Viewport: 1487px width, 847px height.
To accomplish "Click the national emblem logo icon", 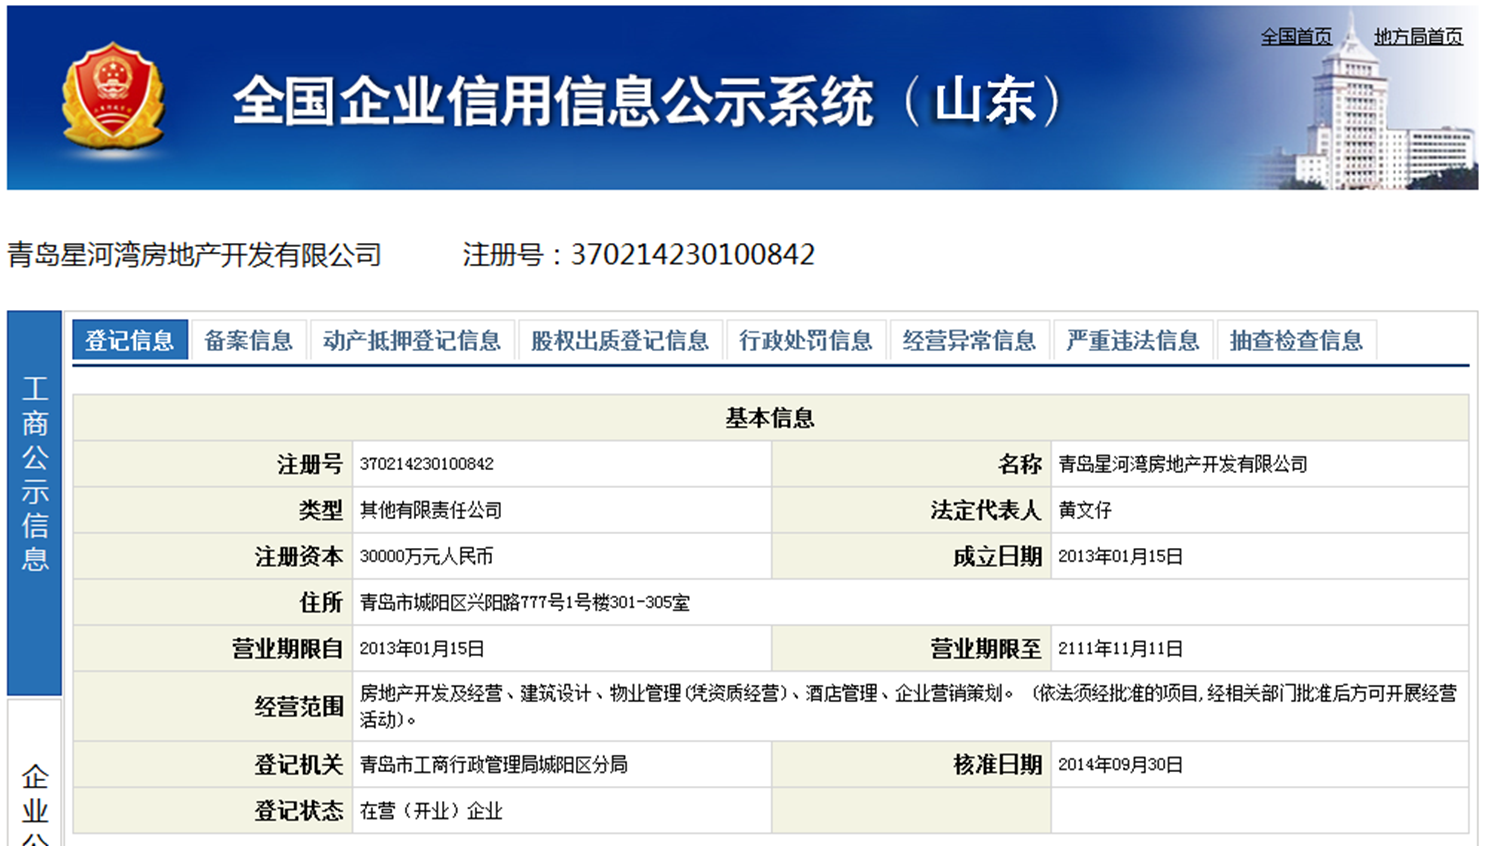I will point(112,96).
